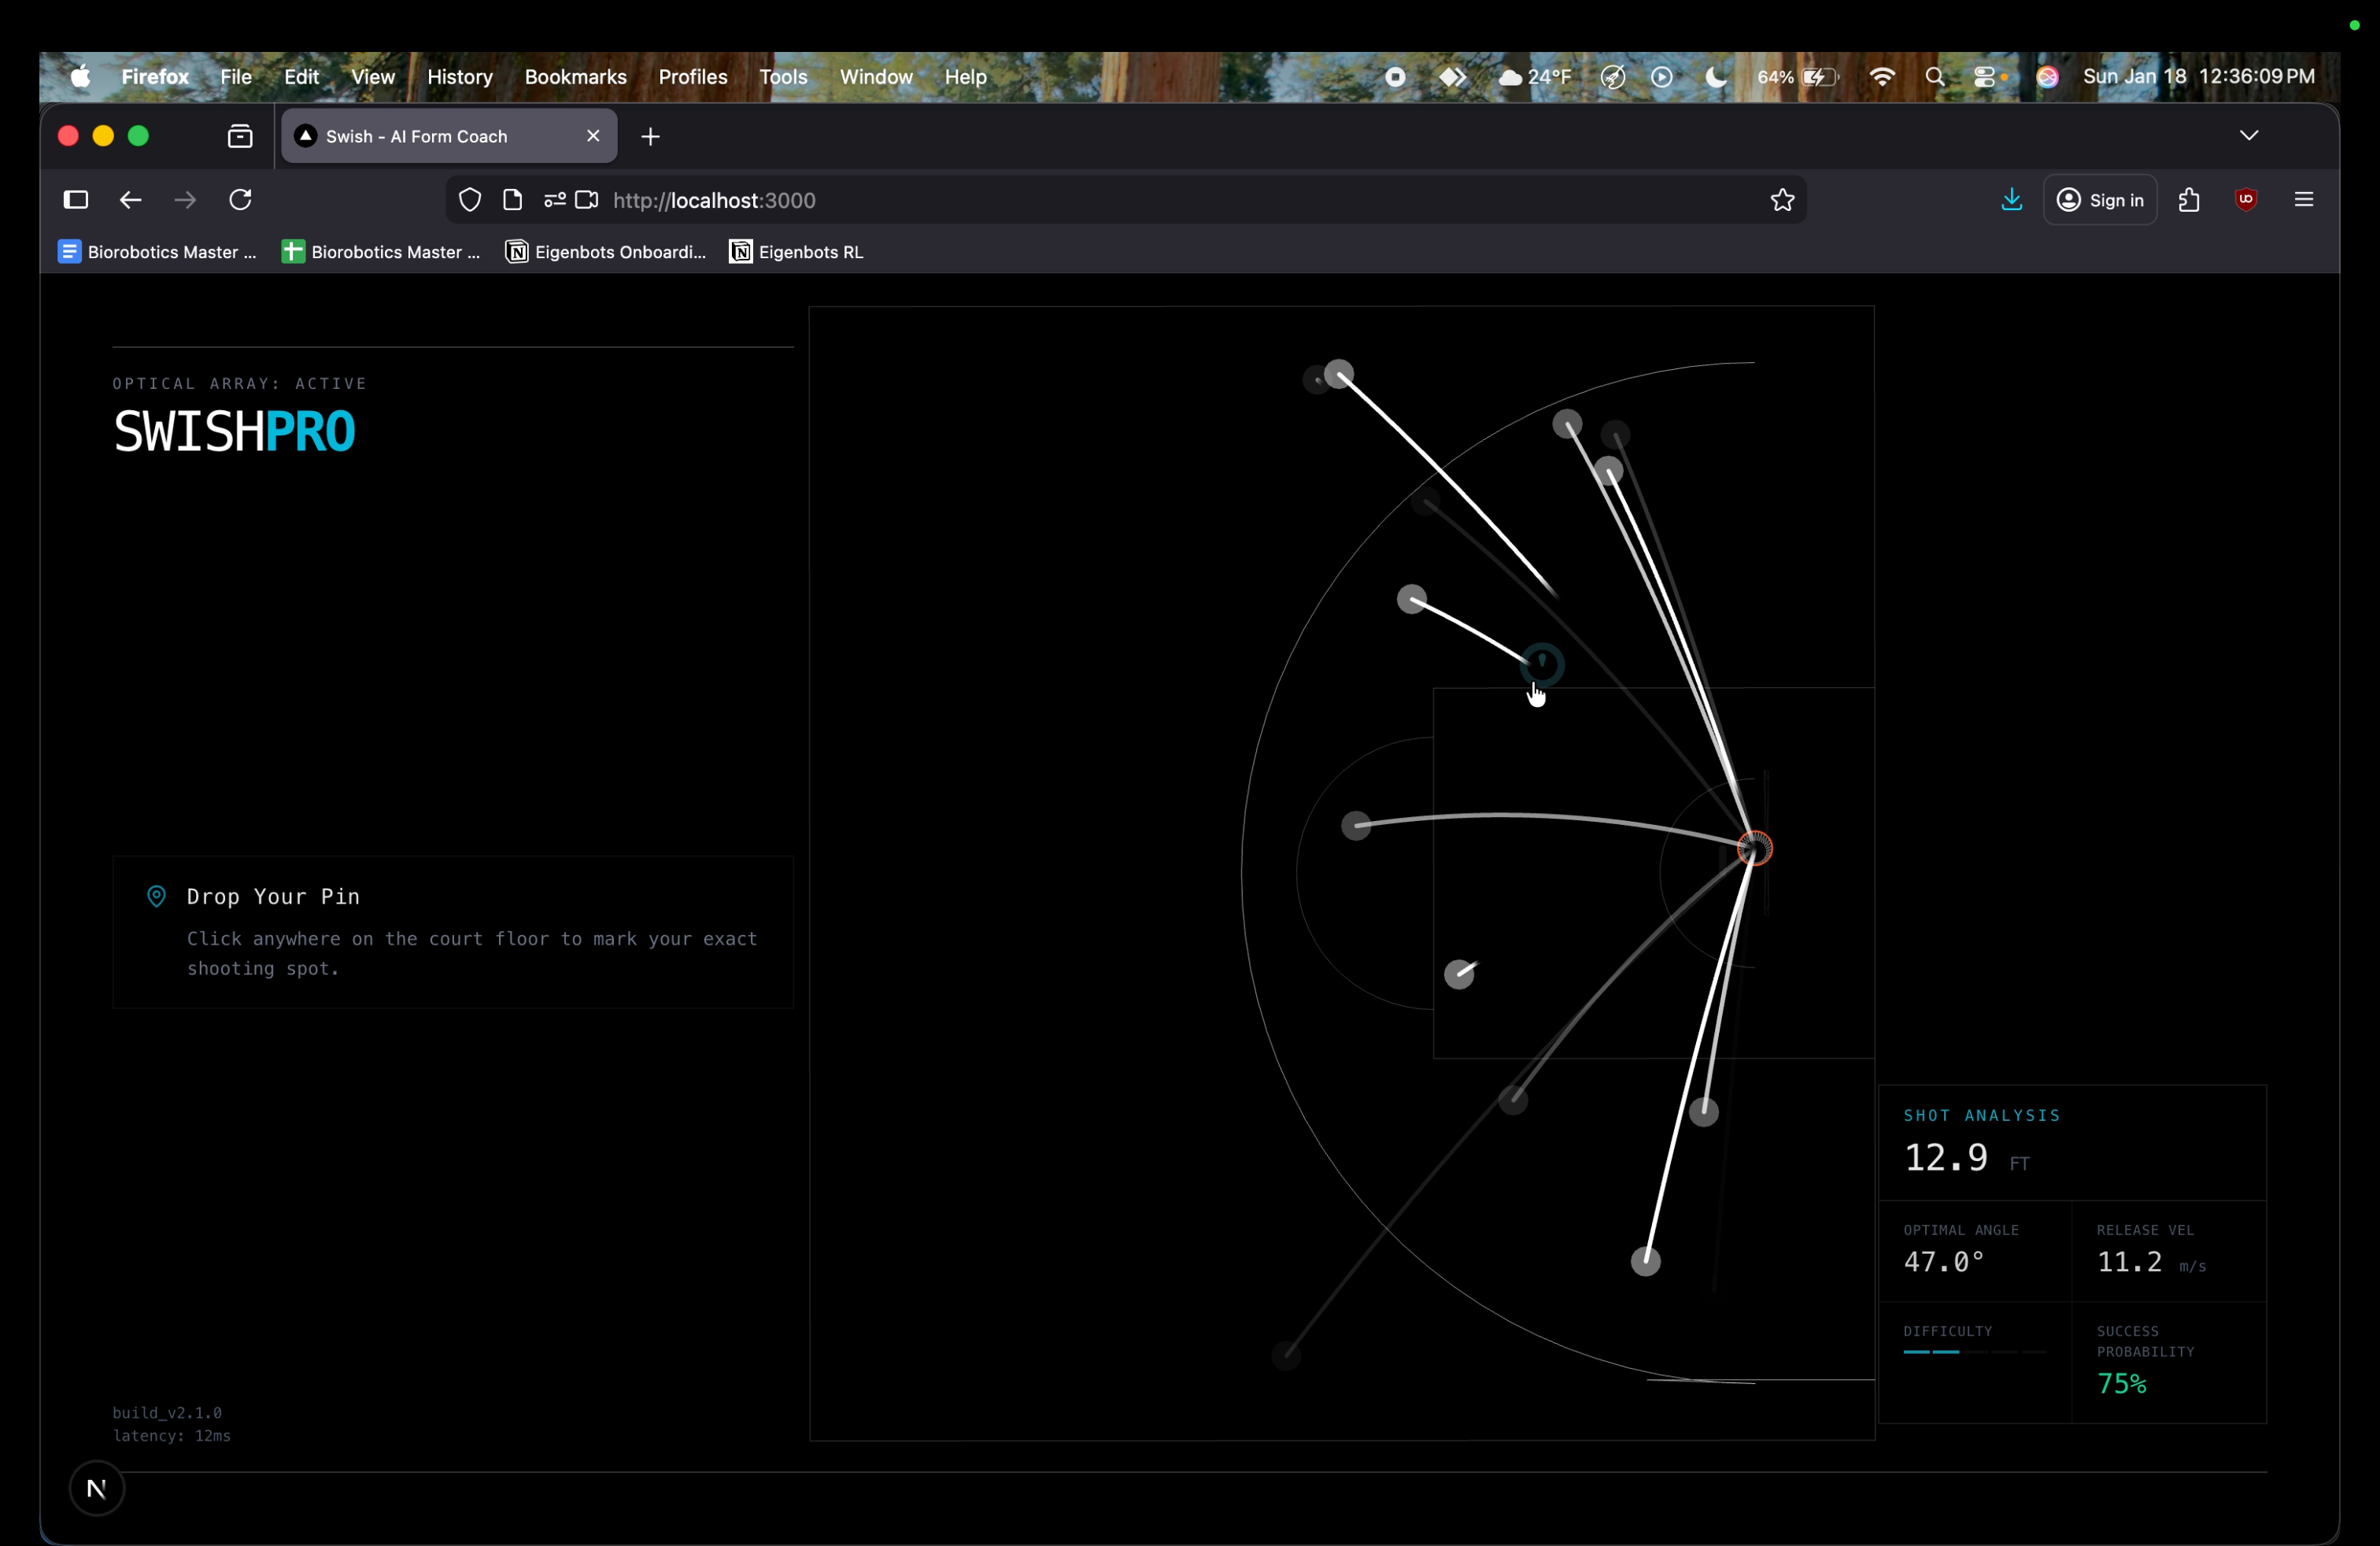Toggle the Firefox sidebar icon

tap(76, 200)
